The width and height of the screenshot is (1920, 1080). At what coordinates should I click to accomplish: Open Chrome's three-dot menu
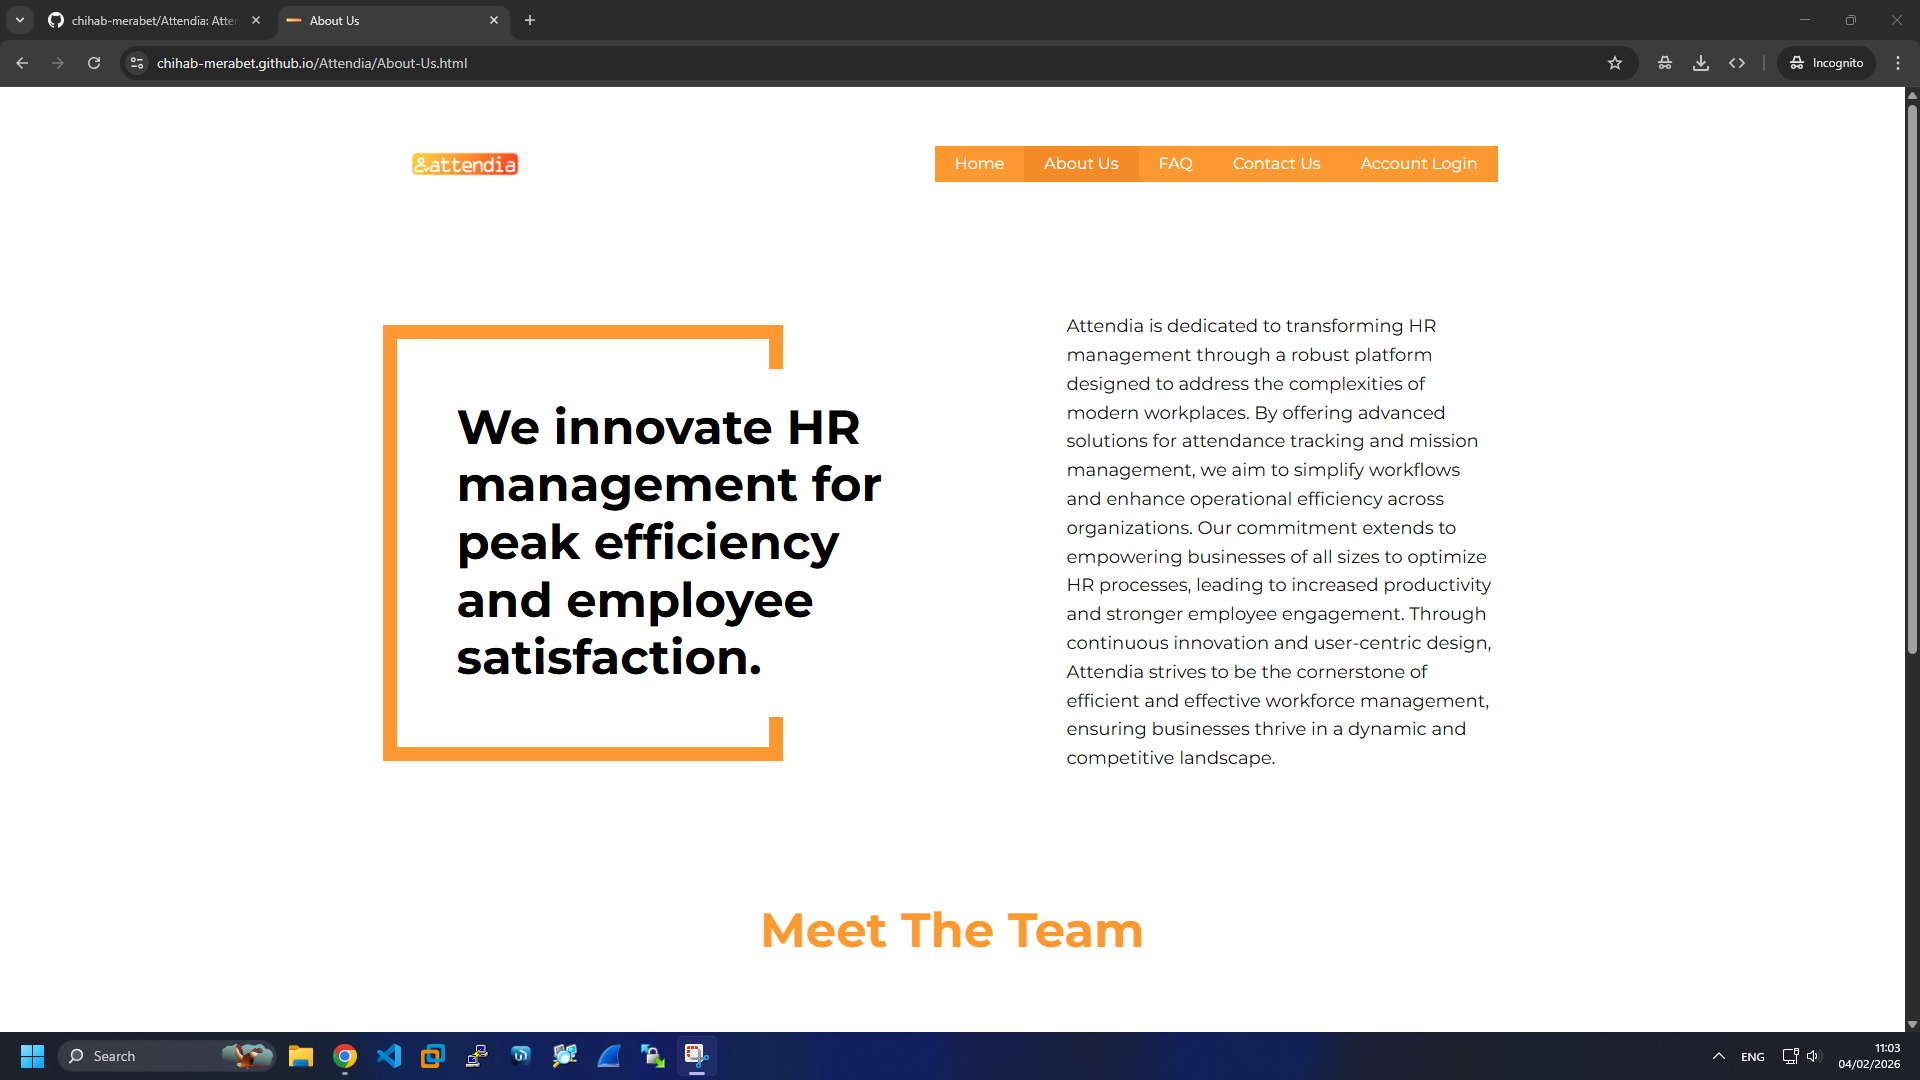pyautogui.click(x=1899, y=63)
